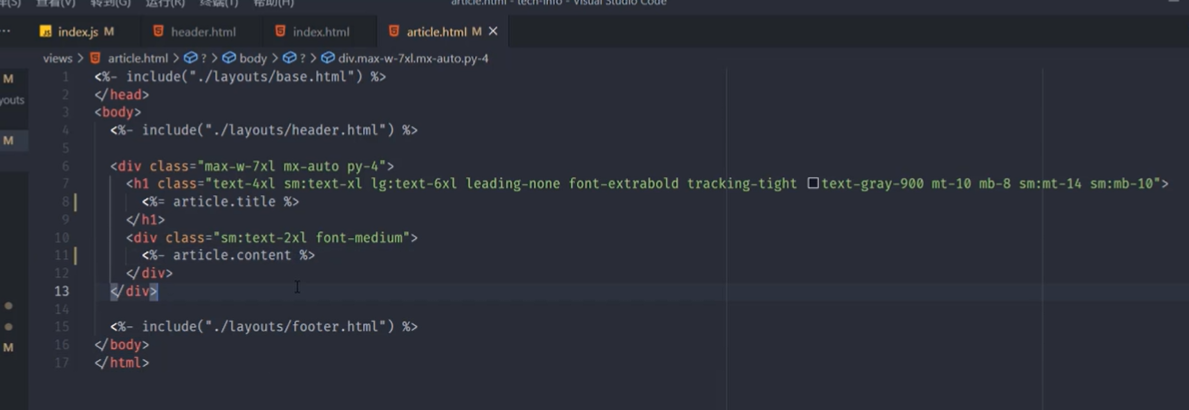Click the closing </head> tag

tap(122, 95)
